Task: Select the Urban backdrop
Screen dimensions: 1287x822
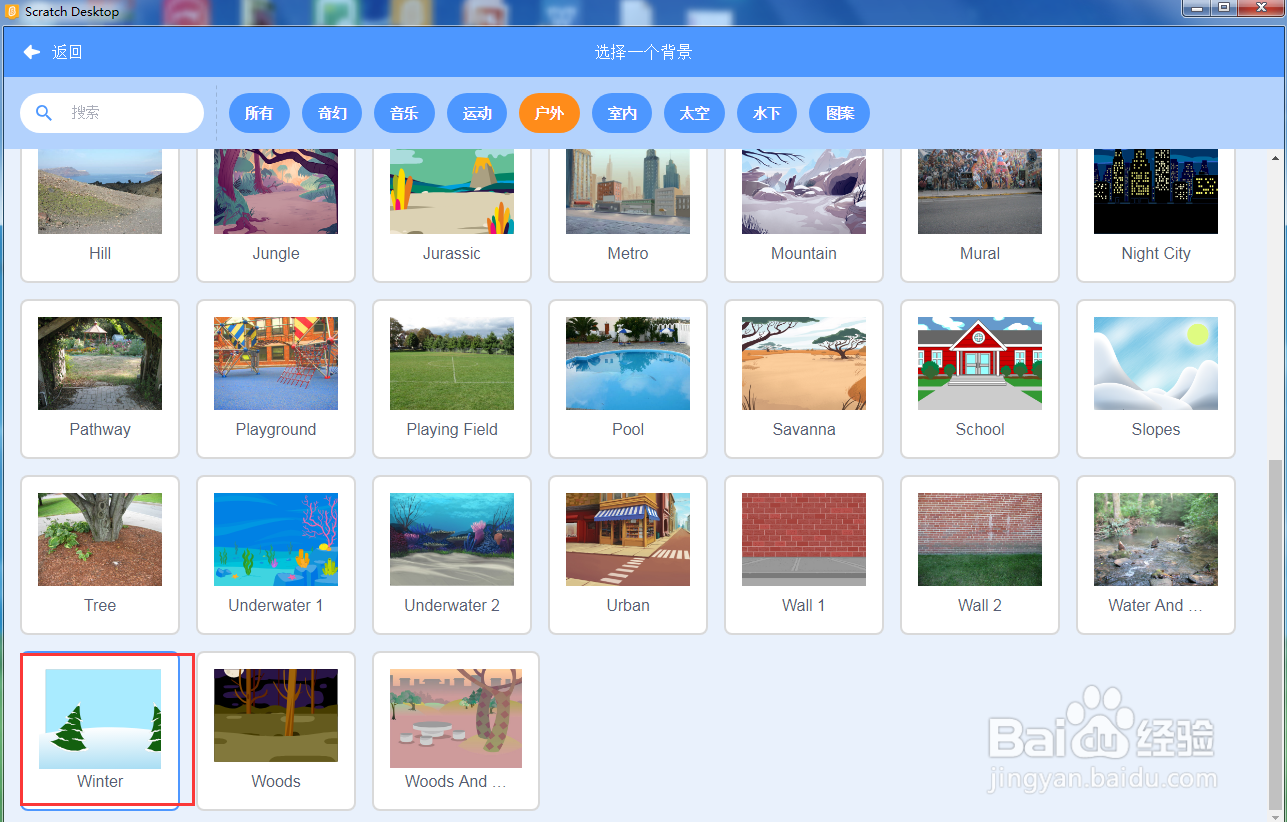Action: [x=628, y=555]
